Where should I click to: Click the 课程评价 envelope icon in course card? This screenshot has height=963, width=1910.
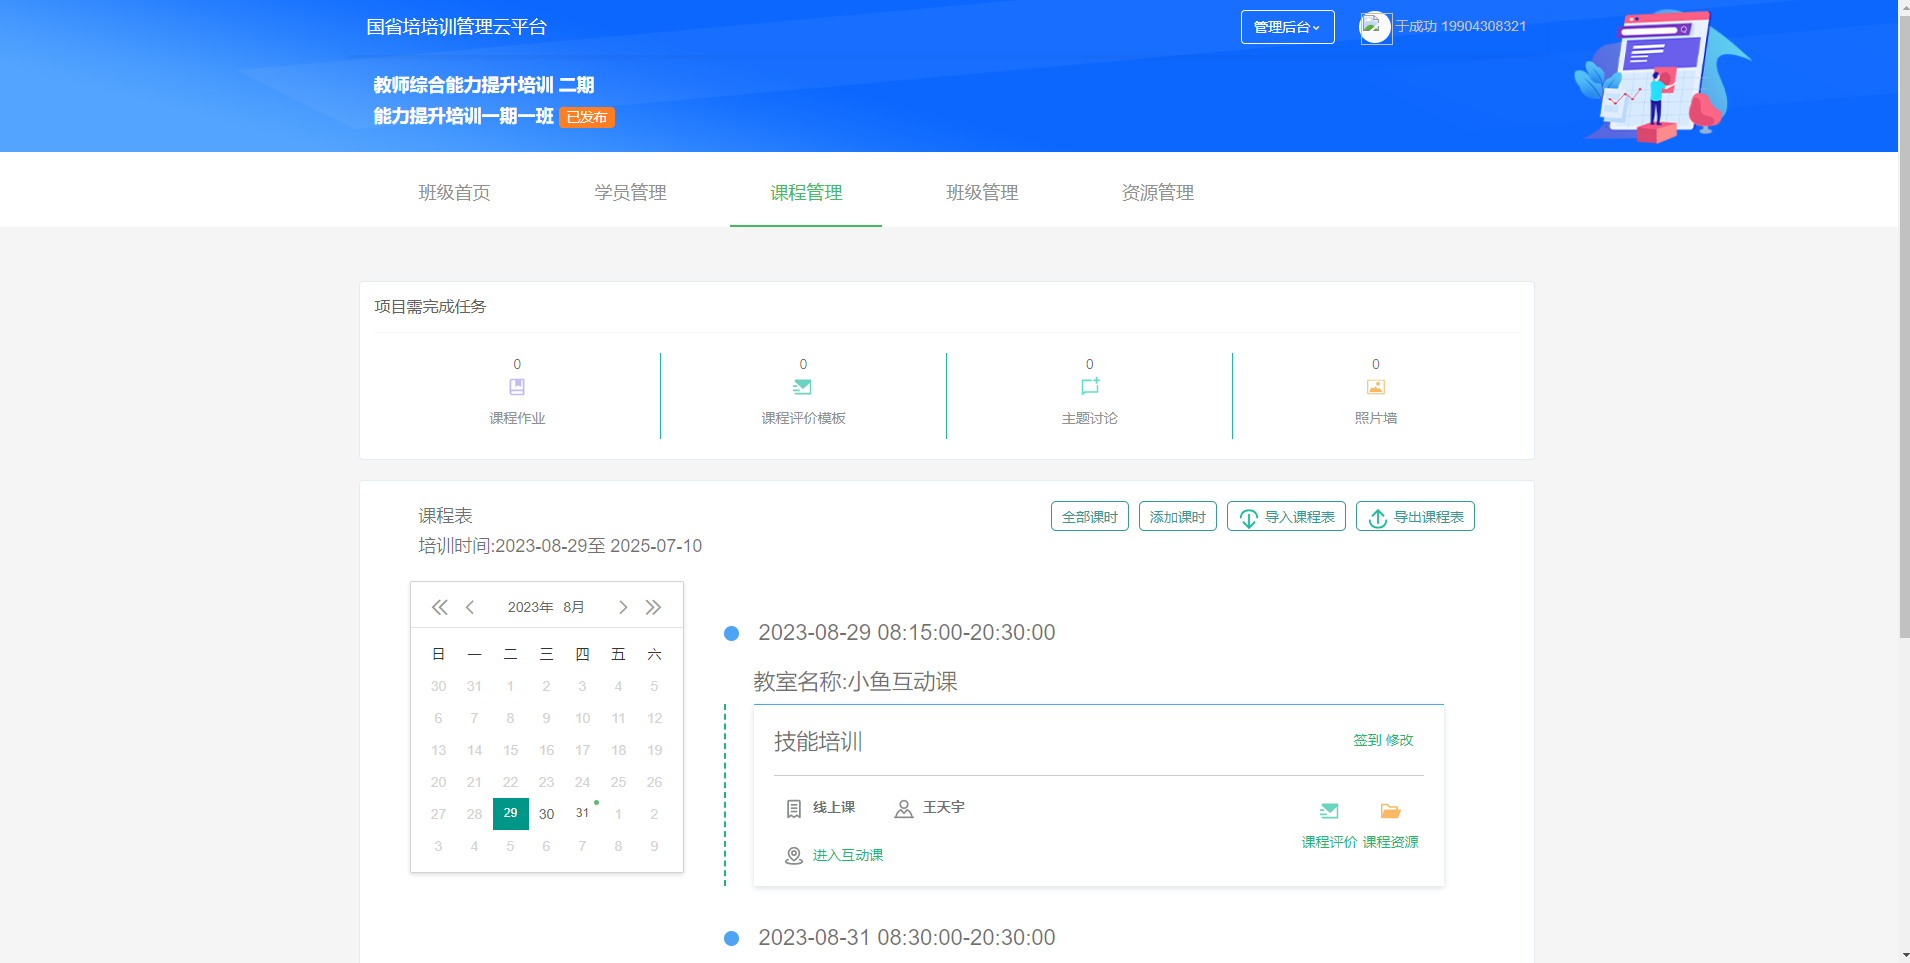pos(1329,811)
